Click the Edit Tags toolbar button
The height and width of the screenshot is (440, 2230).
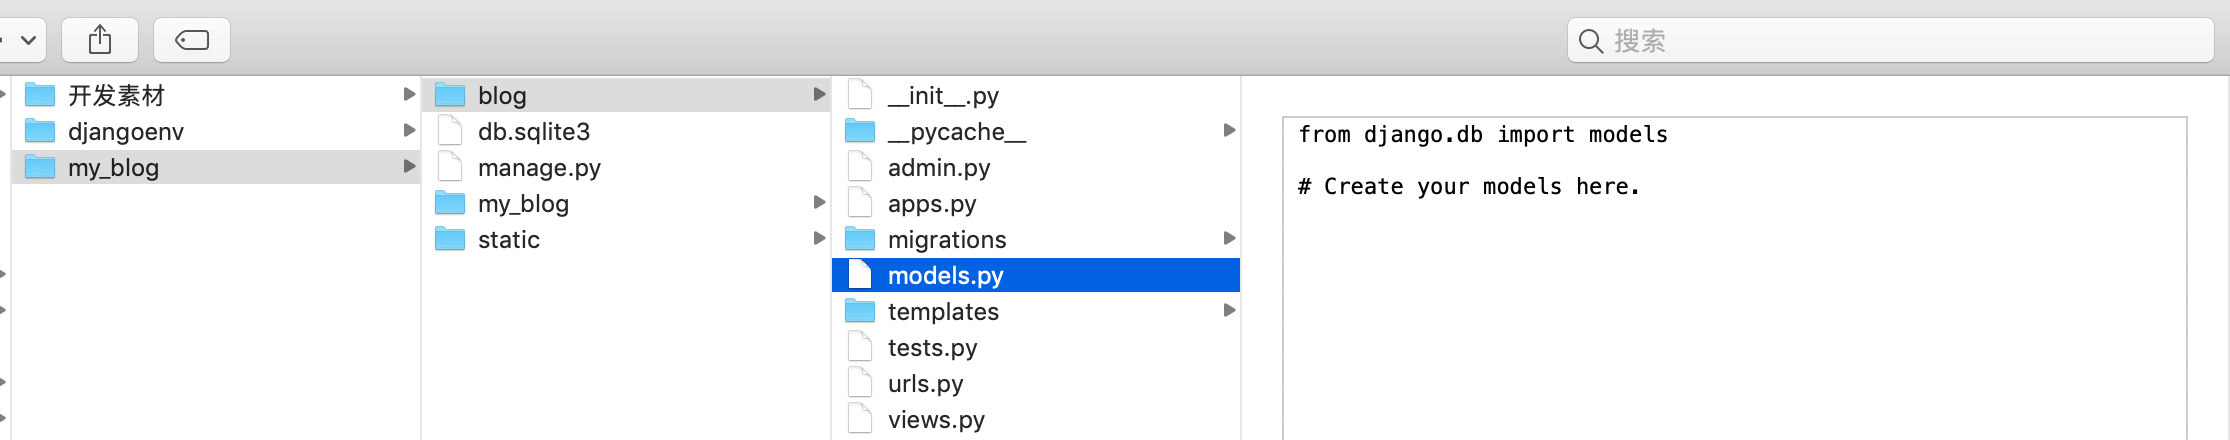click(192, 40)
